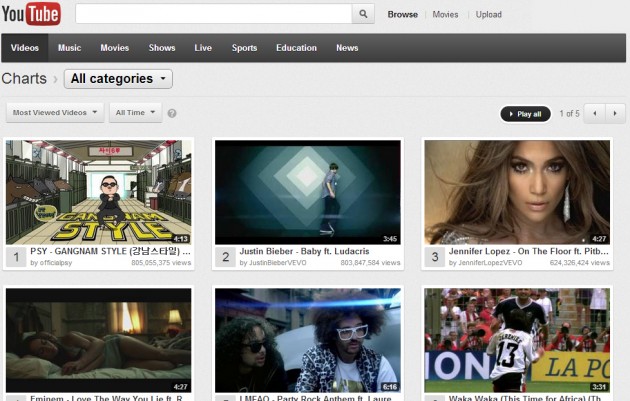Click title Justin Bieber - Baby ft. Ludacris
Screen dimensions: 630x401
304,252
